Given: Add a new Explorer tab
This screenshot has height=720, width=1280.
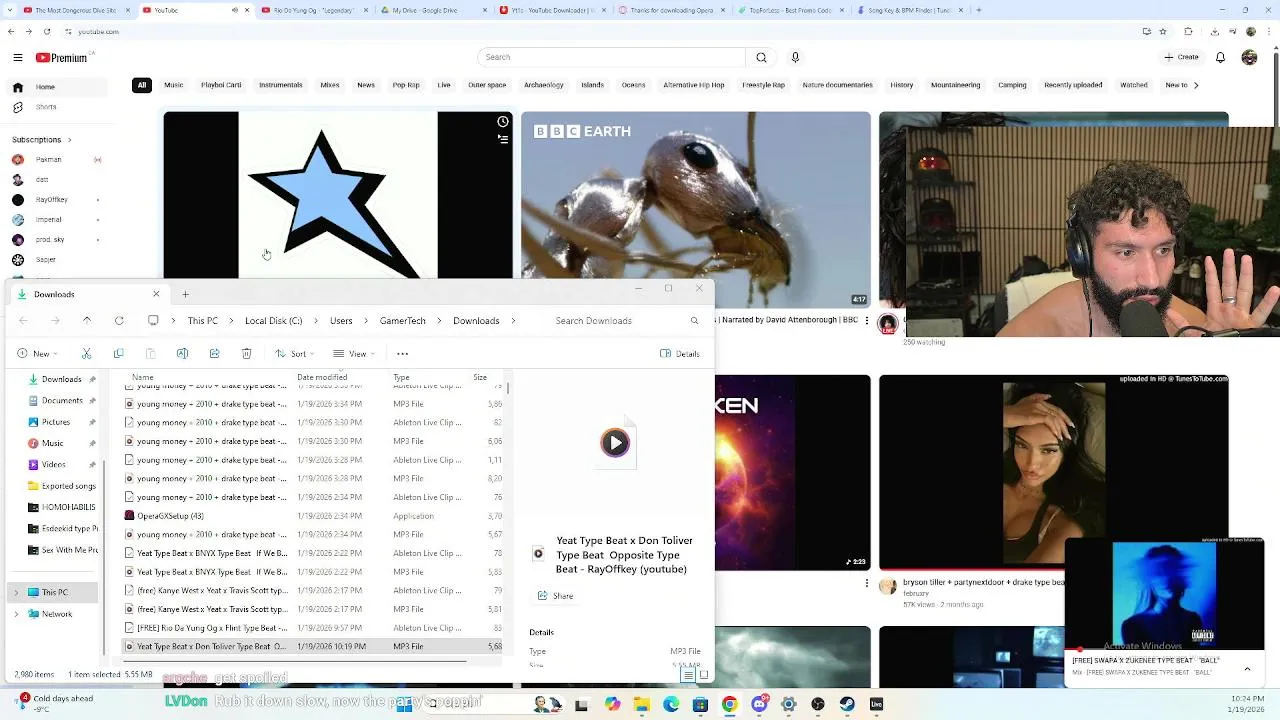Looking at the screenshot, I should pyautogui.click(x=185, y=294).
